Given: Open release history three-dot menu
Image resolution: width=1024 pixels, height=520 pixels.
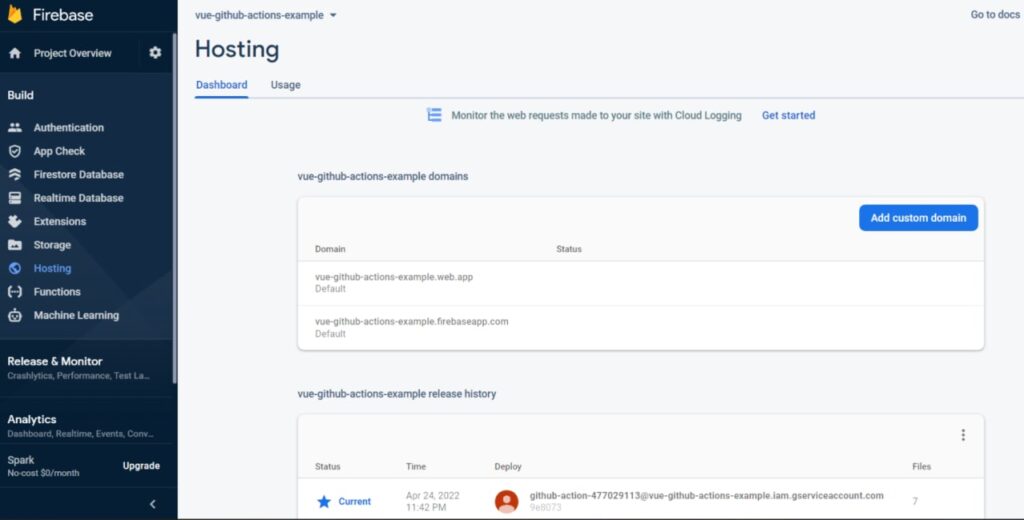Looking at the screenshot, I should (963, 435).
